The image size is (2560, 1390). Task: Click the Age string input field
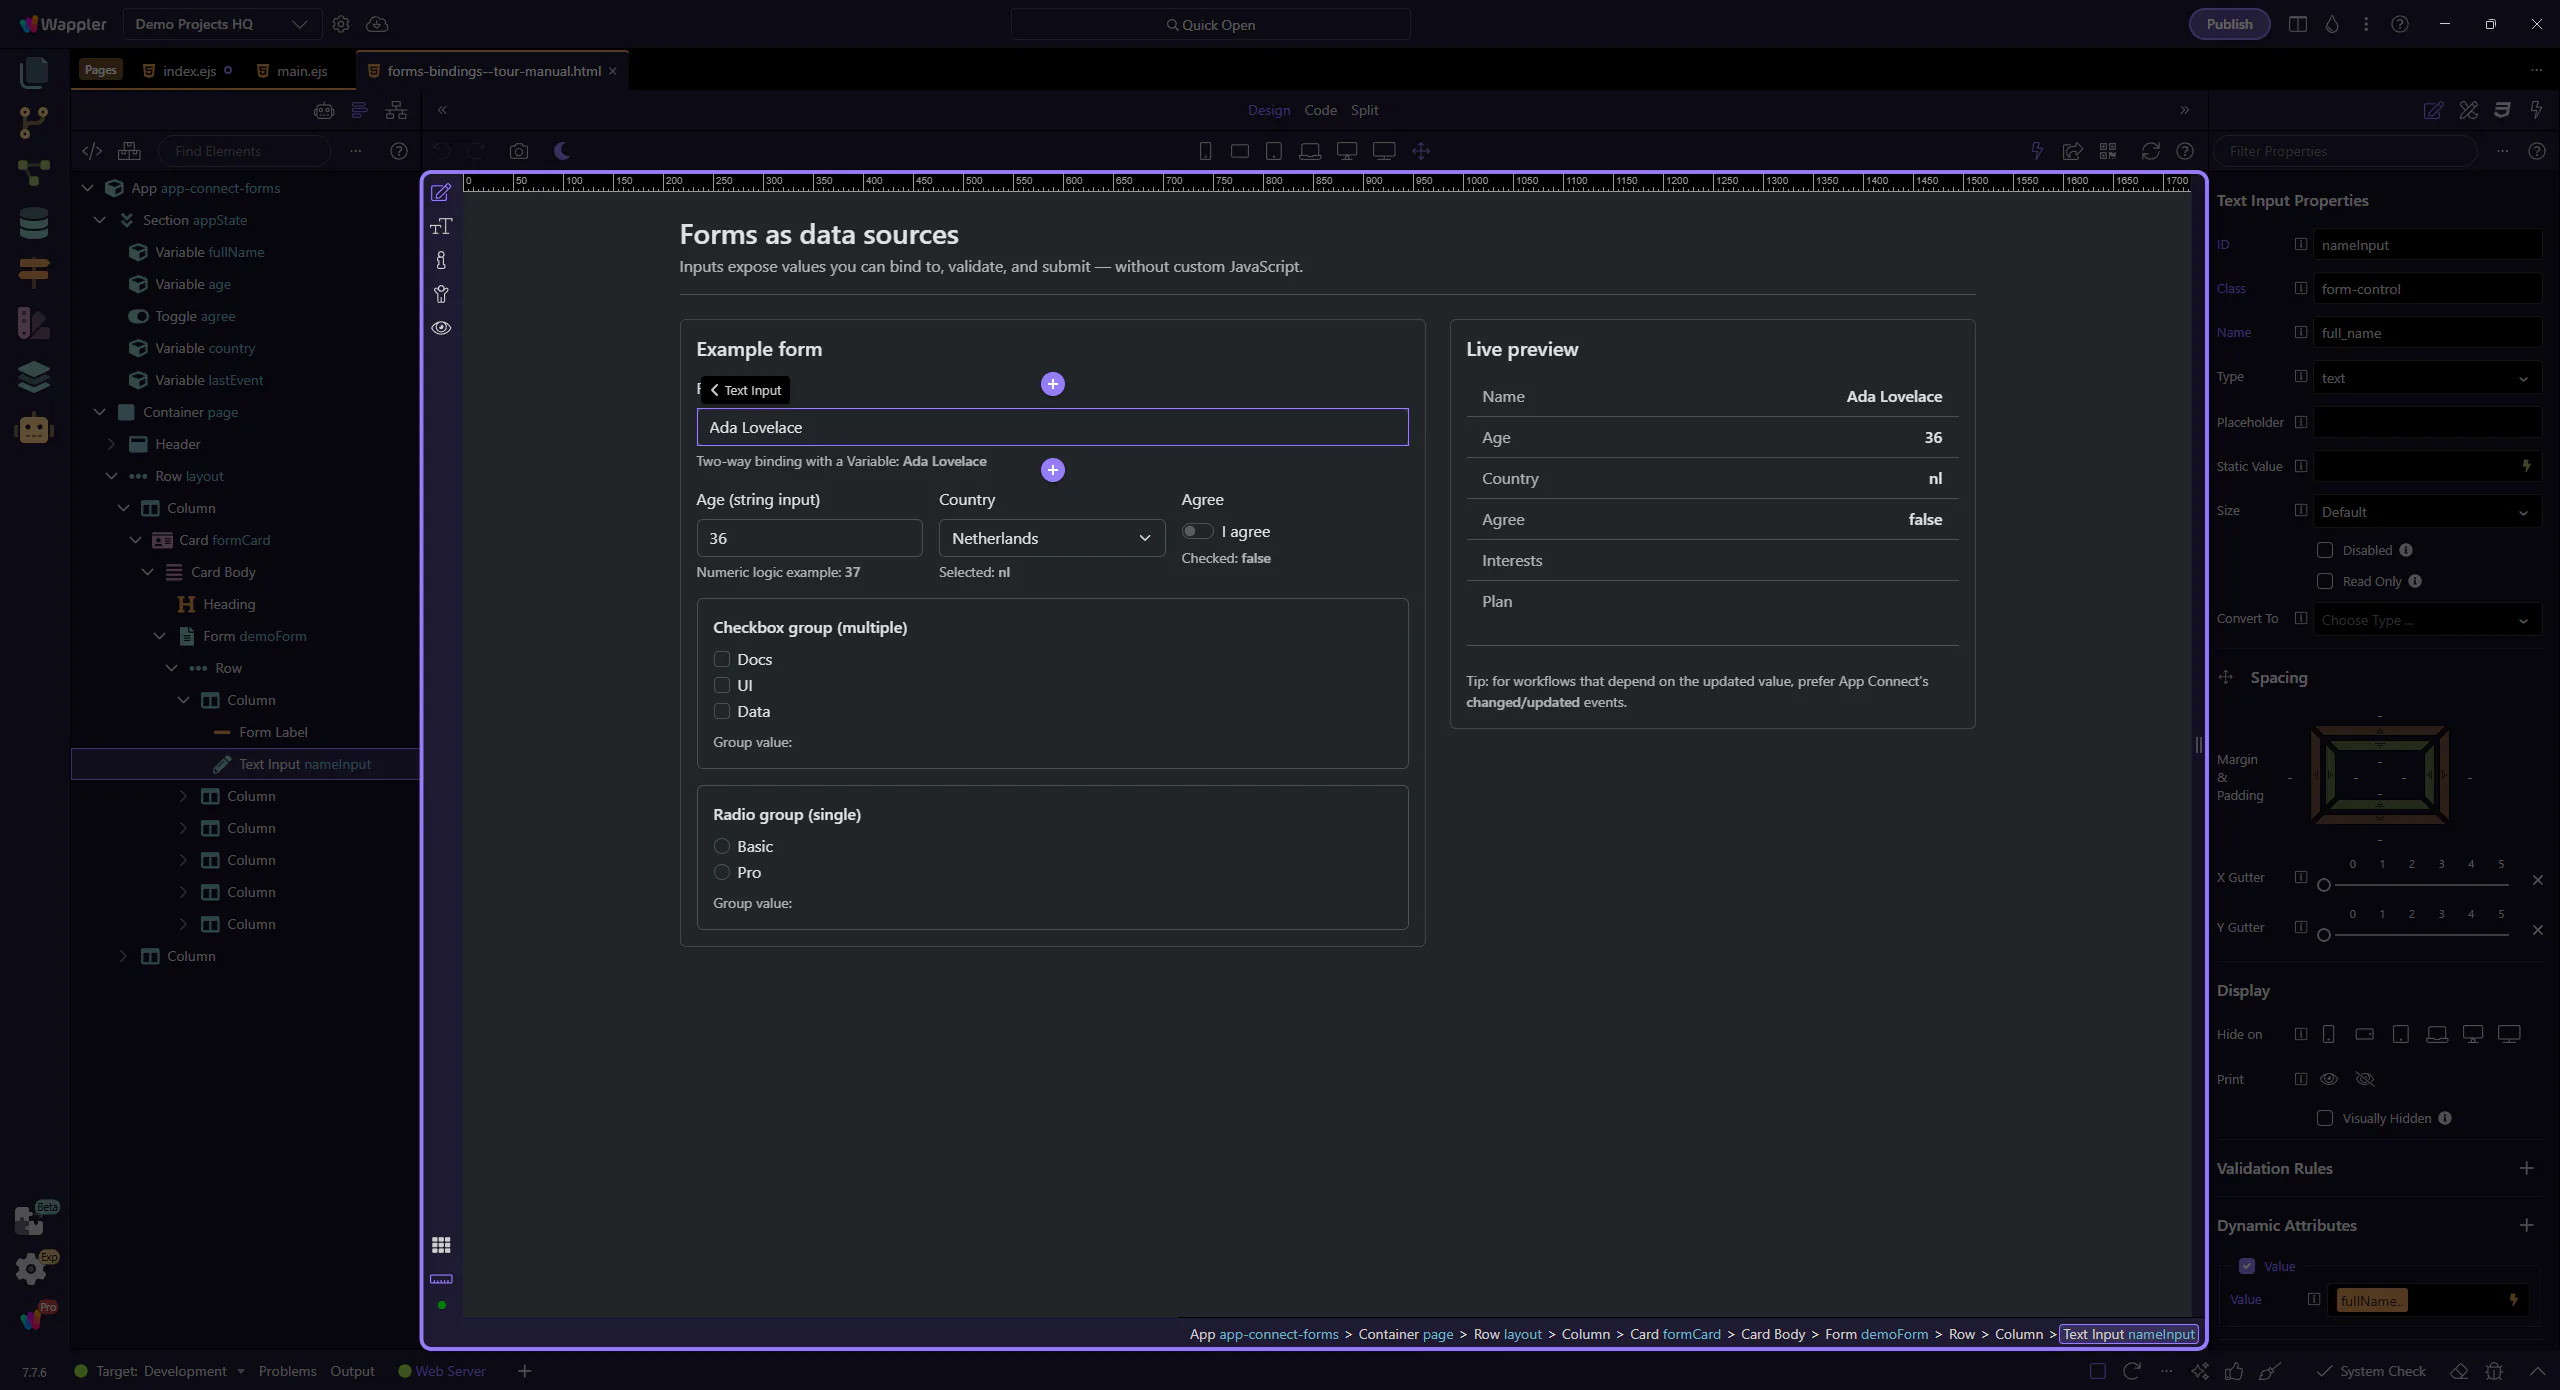pyautogui.click(x=808, y=538)
